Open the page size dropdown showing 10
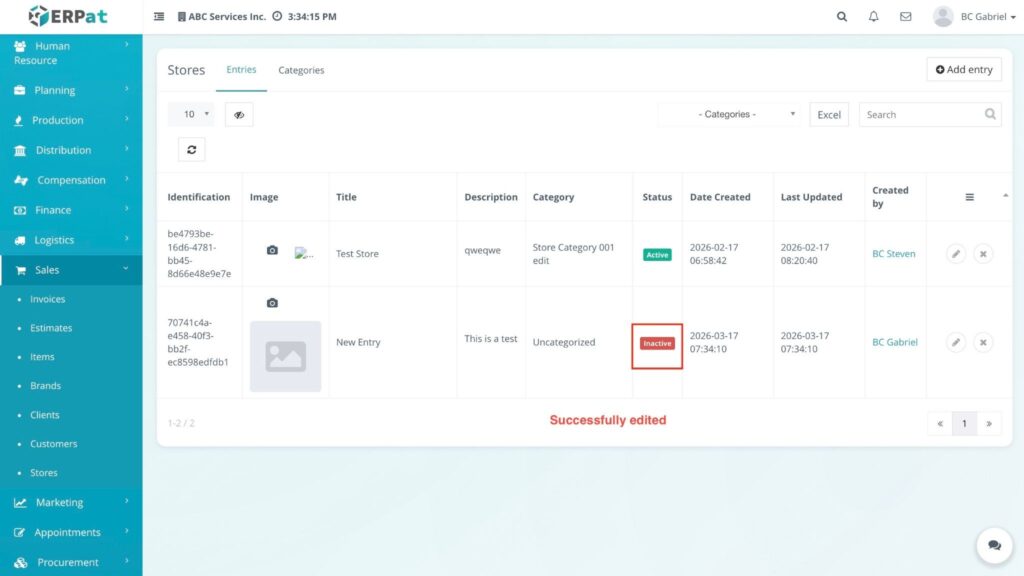The height and width of the screenshot is (576, 1024). pyautogui.click(x=190, y=115)
